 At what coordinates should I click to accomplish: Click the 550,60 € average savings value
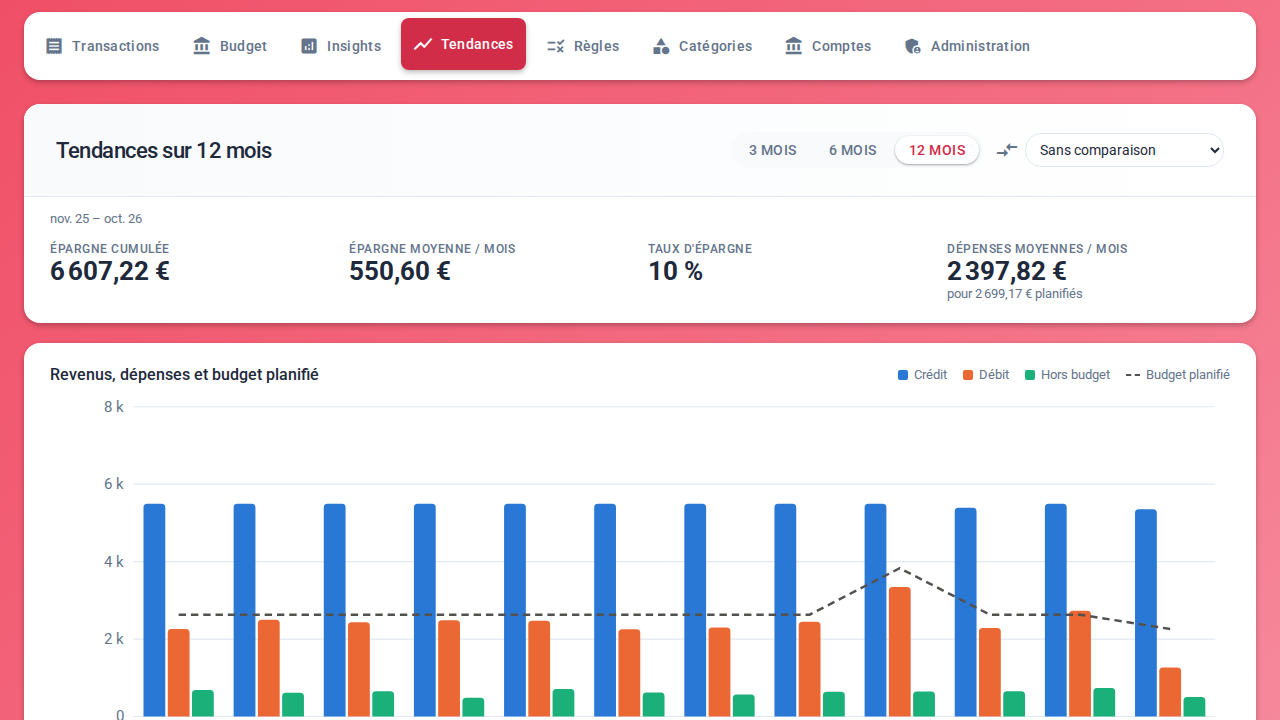pos(400,271)
